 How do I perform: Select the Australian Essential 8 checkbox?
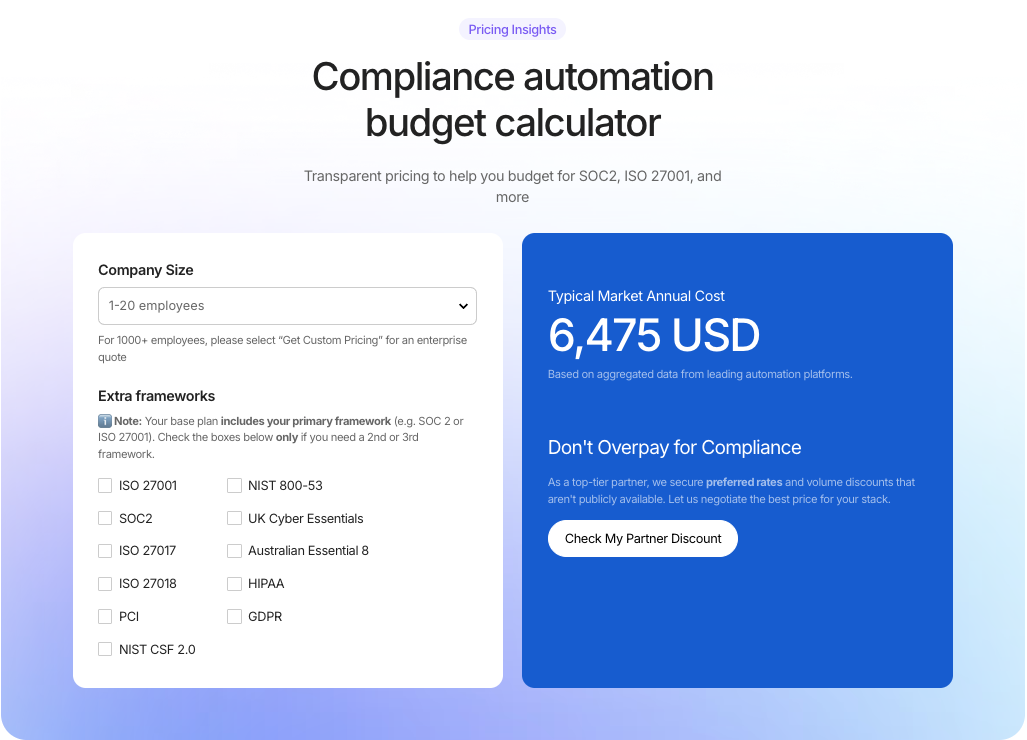click(x=234, y=550)
